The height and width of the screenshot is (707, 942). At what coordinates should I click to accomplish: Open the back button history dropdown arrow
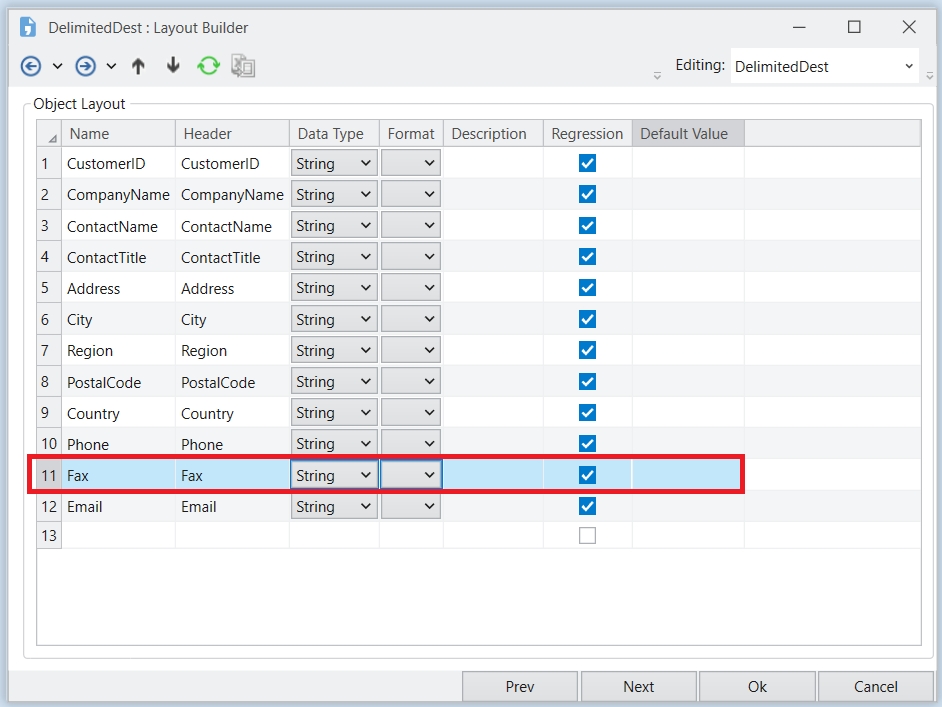(x=57, y=66)
